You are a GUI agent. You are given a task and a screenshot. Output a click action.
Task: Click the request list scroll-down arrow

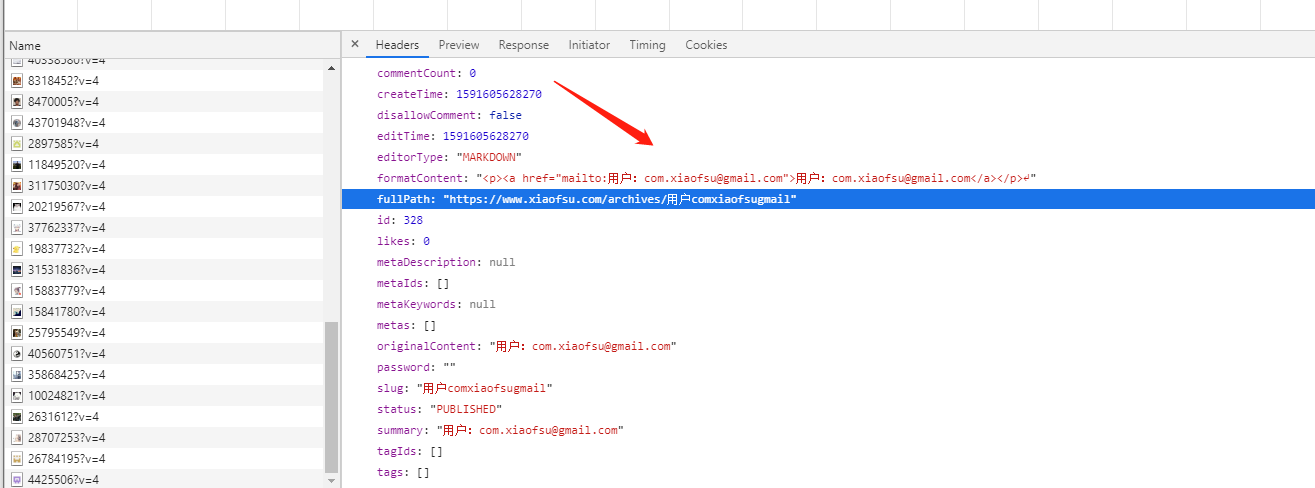331,480
